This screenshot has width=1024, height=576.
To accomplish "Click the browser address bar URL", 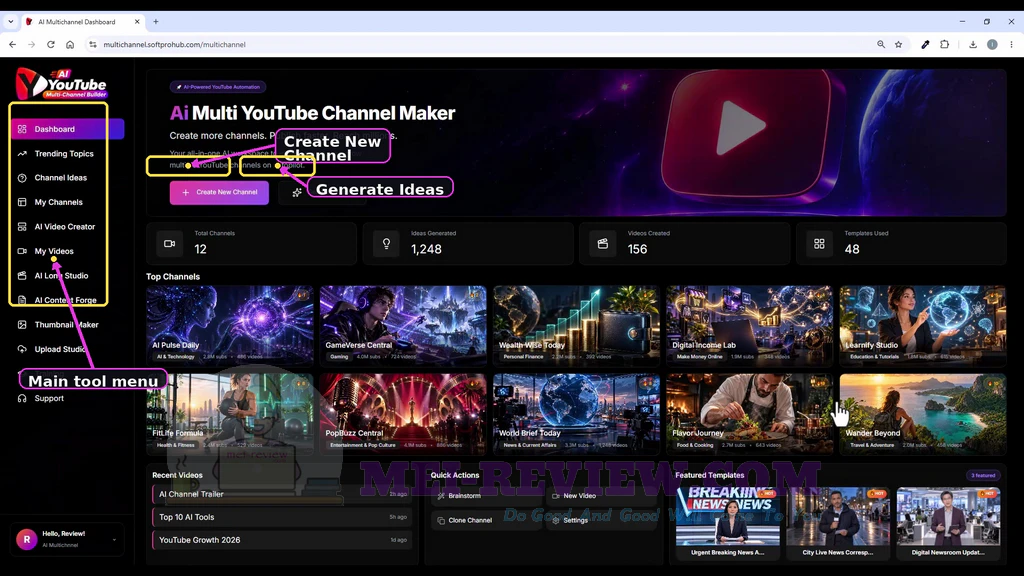I will [x=174, y=44].
